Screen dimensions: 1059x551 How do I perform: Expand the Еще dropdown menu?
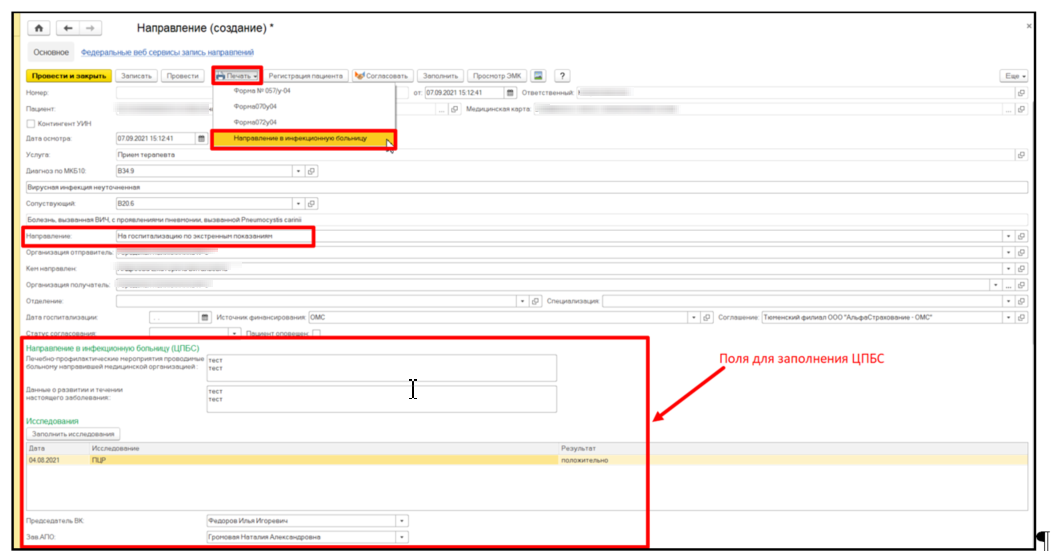(x=1014, y=76)
